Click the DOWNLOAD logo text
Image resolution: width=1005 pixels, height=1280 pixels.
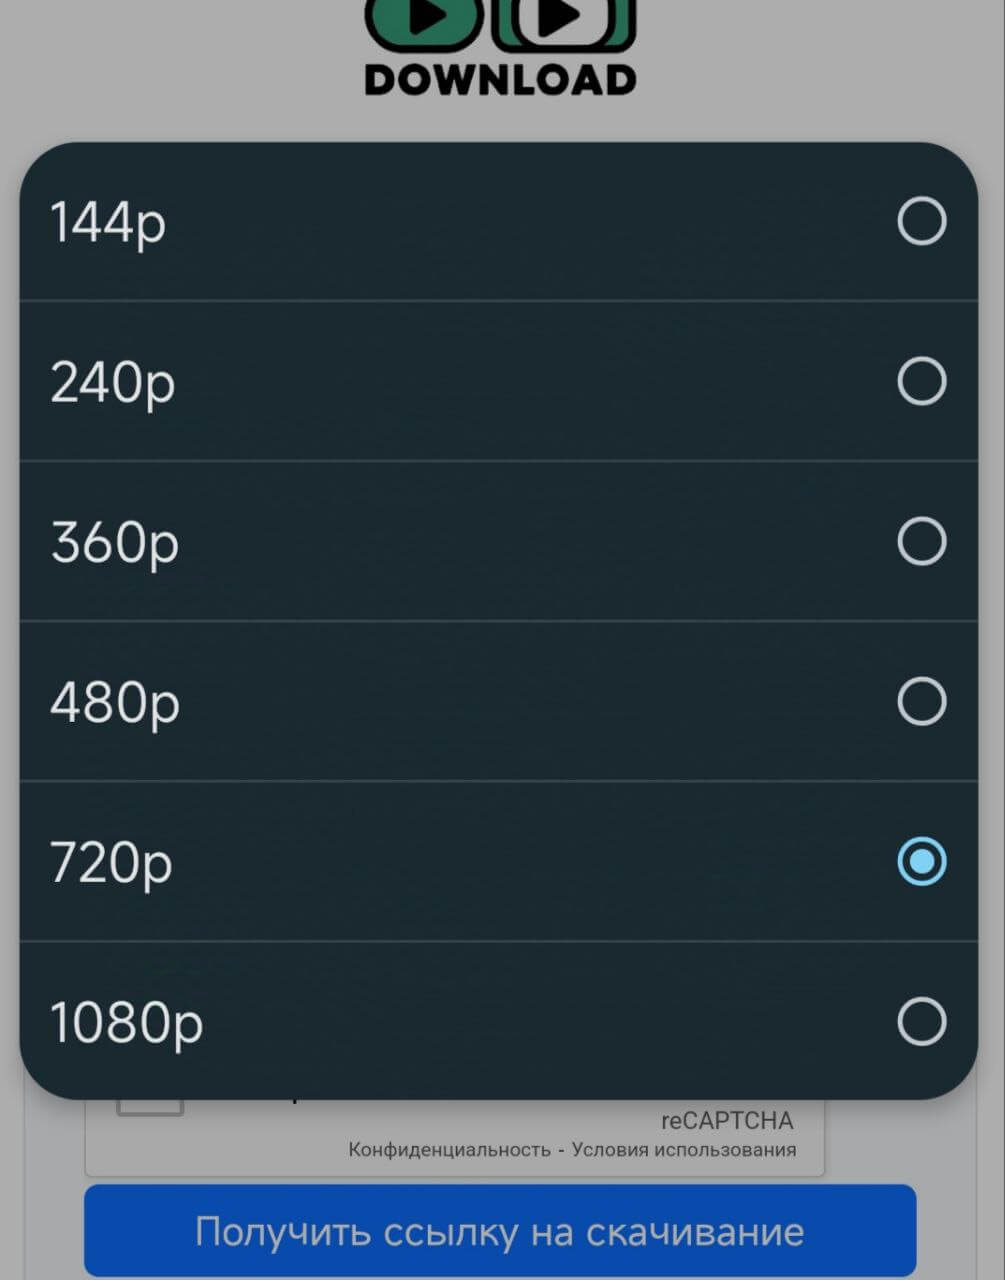[500, 80]
